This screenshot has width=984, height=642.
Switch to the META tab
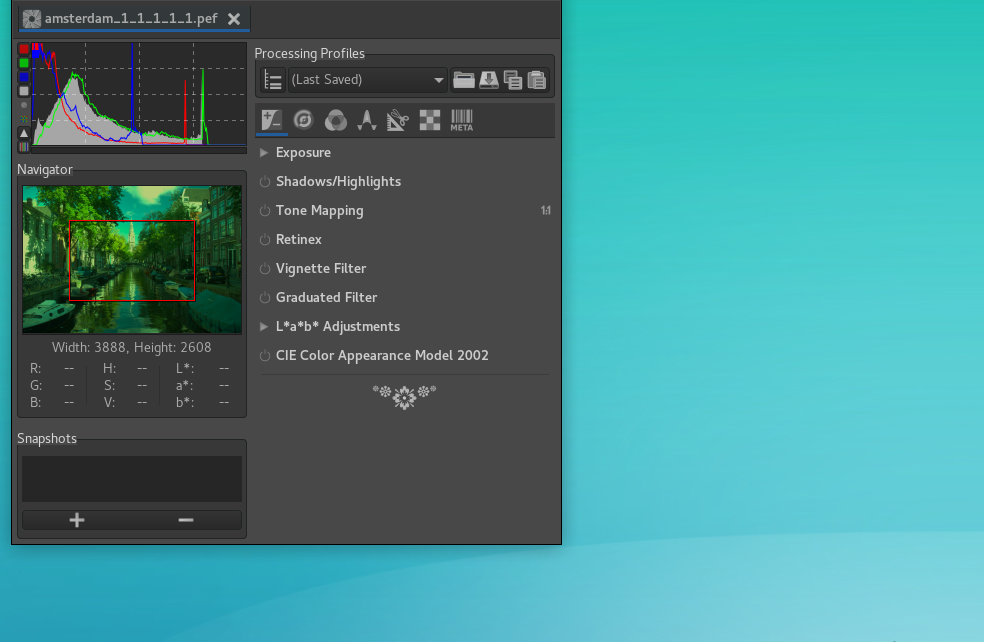(x=462, y=120)
